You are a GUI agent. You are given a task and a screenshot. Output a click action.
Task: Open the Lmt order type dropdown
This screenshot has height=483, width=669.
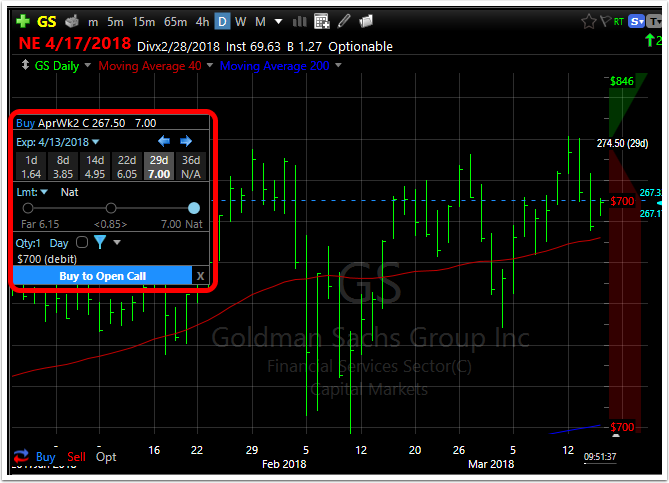pyautogui.click(x=32, y=192)
